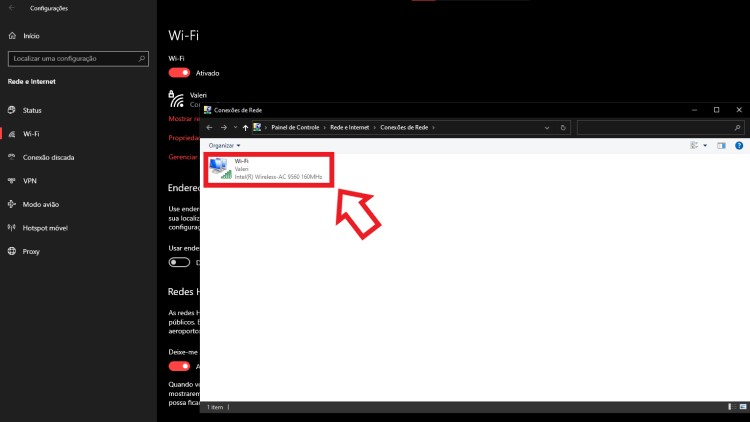Expand address bar history dropdown
The height and width of the screenshot is (422, 750).
click(x=547, y=128)
